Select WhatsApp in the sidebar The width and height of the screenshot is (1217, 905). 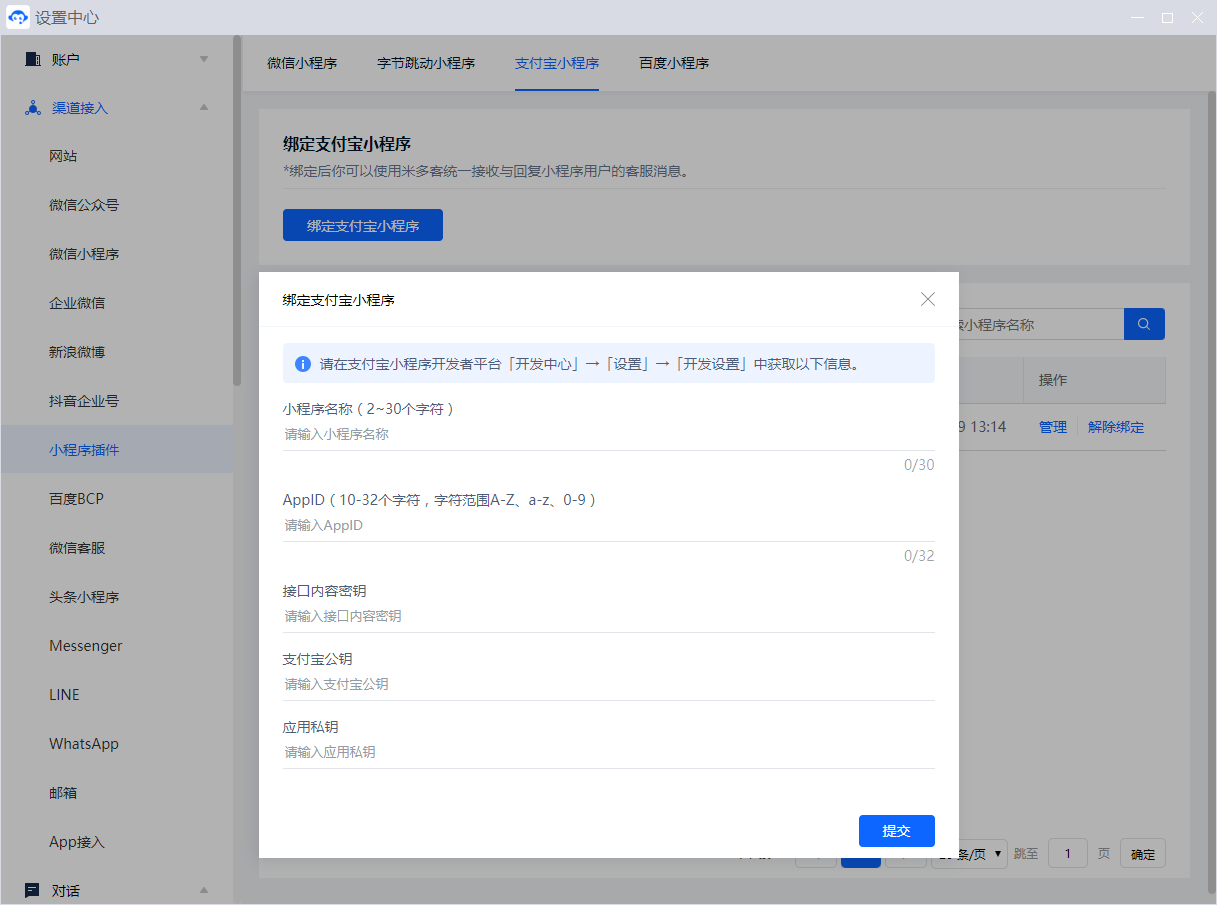pyautogui.click(x=84, y=744)
